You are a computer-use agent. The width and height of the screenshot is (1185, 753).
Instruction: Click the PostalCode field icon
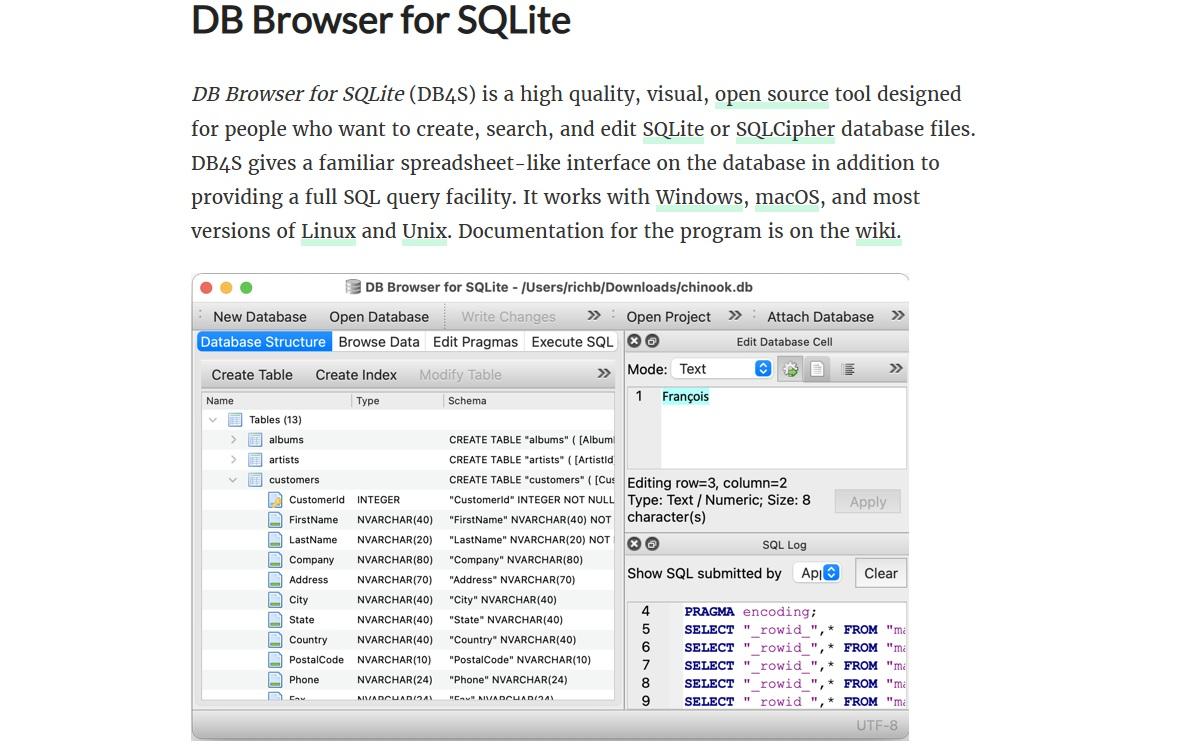[275, 659]
